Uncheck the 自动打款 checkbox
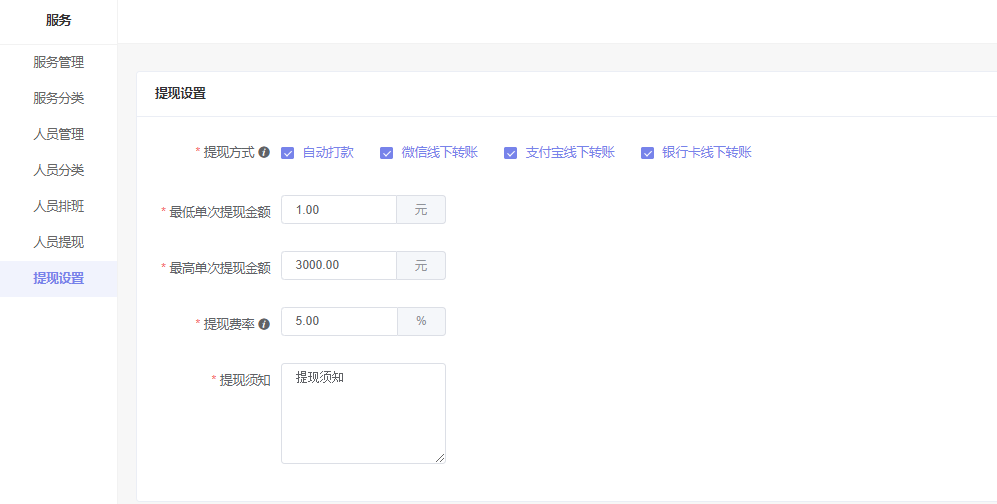 point(287,153)
